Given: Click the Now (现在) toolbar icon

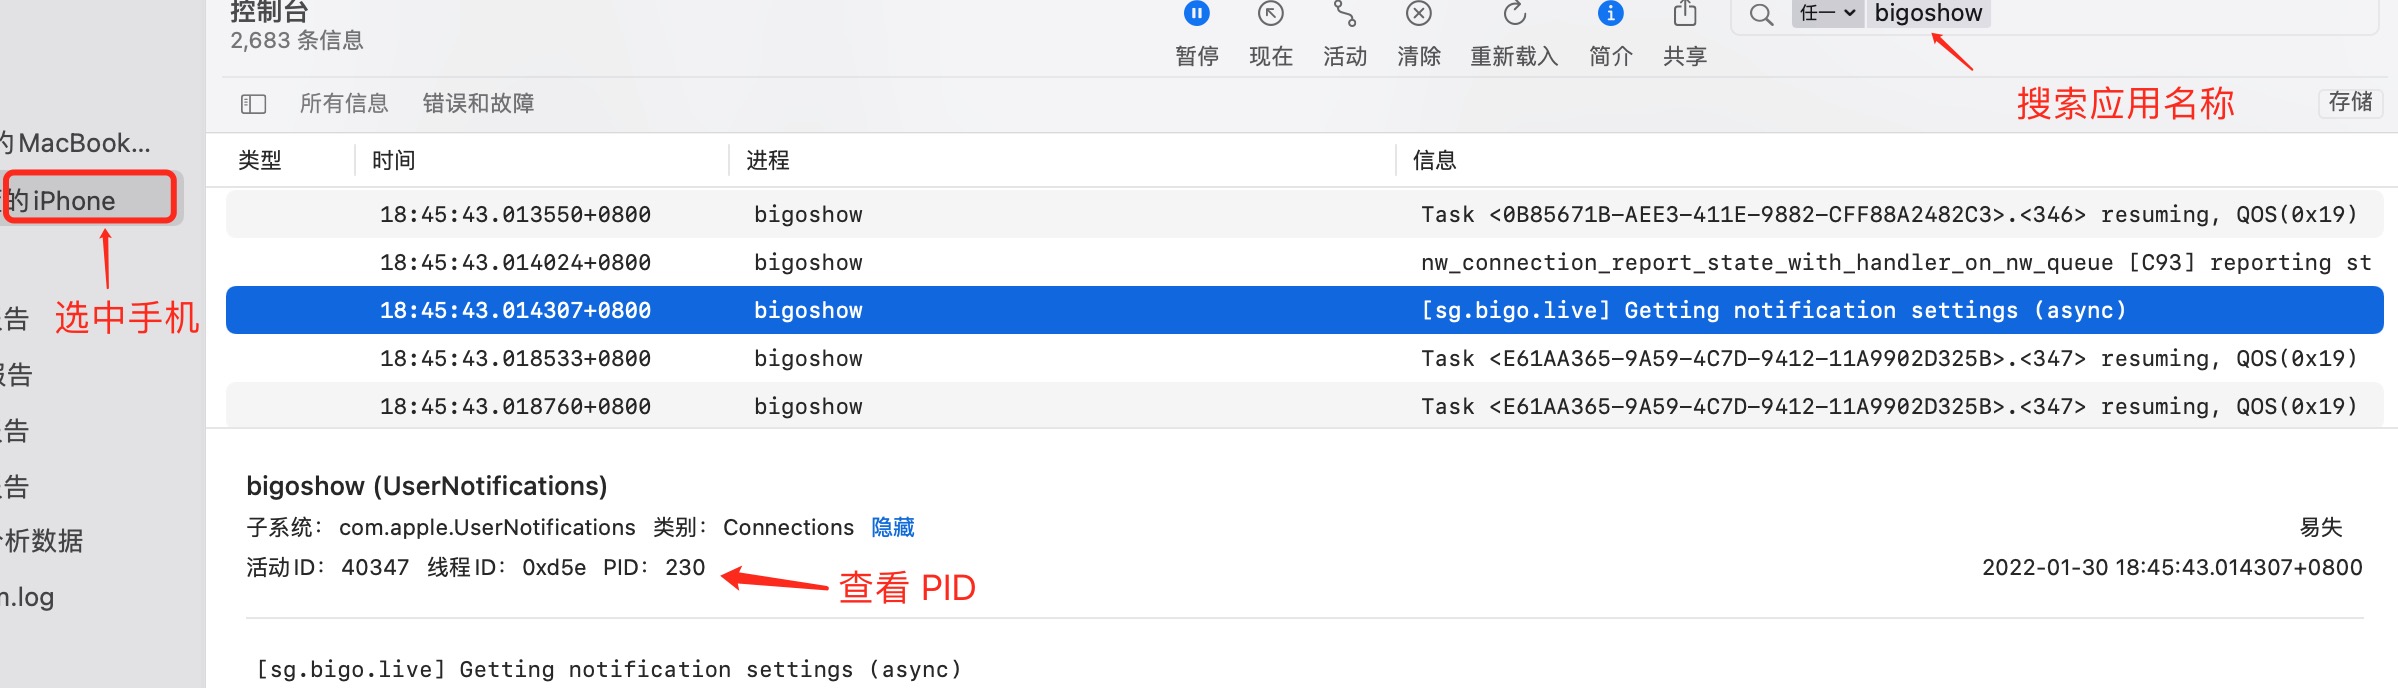Looking at the screenshot, I should point(1270,14).
